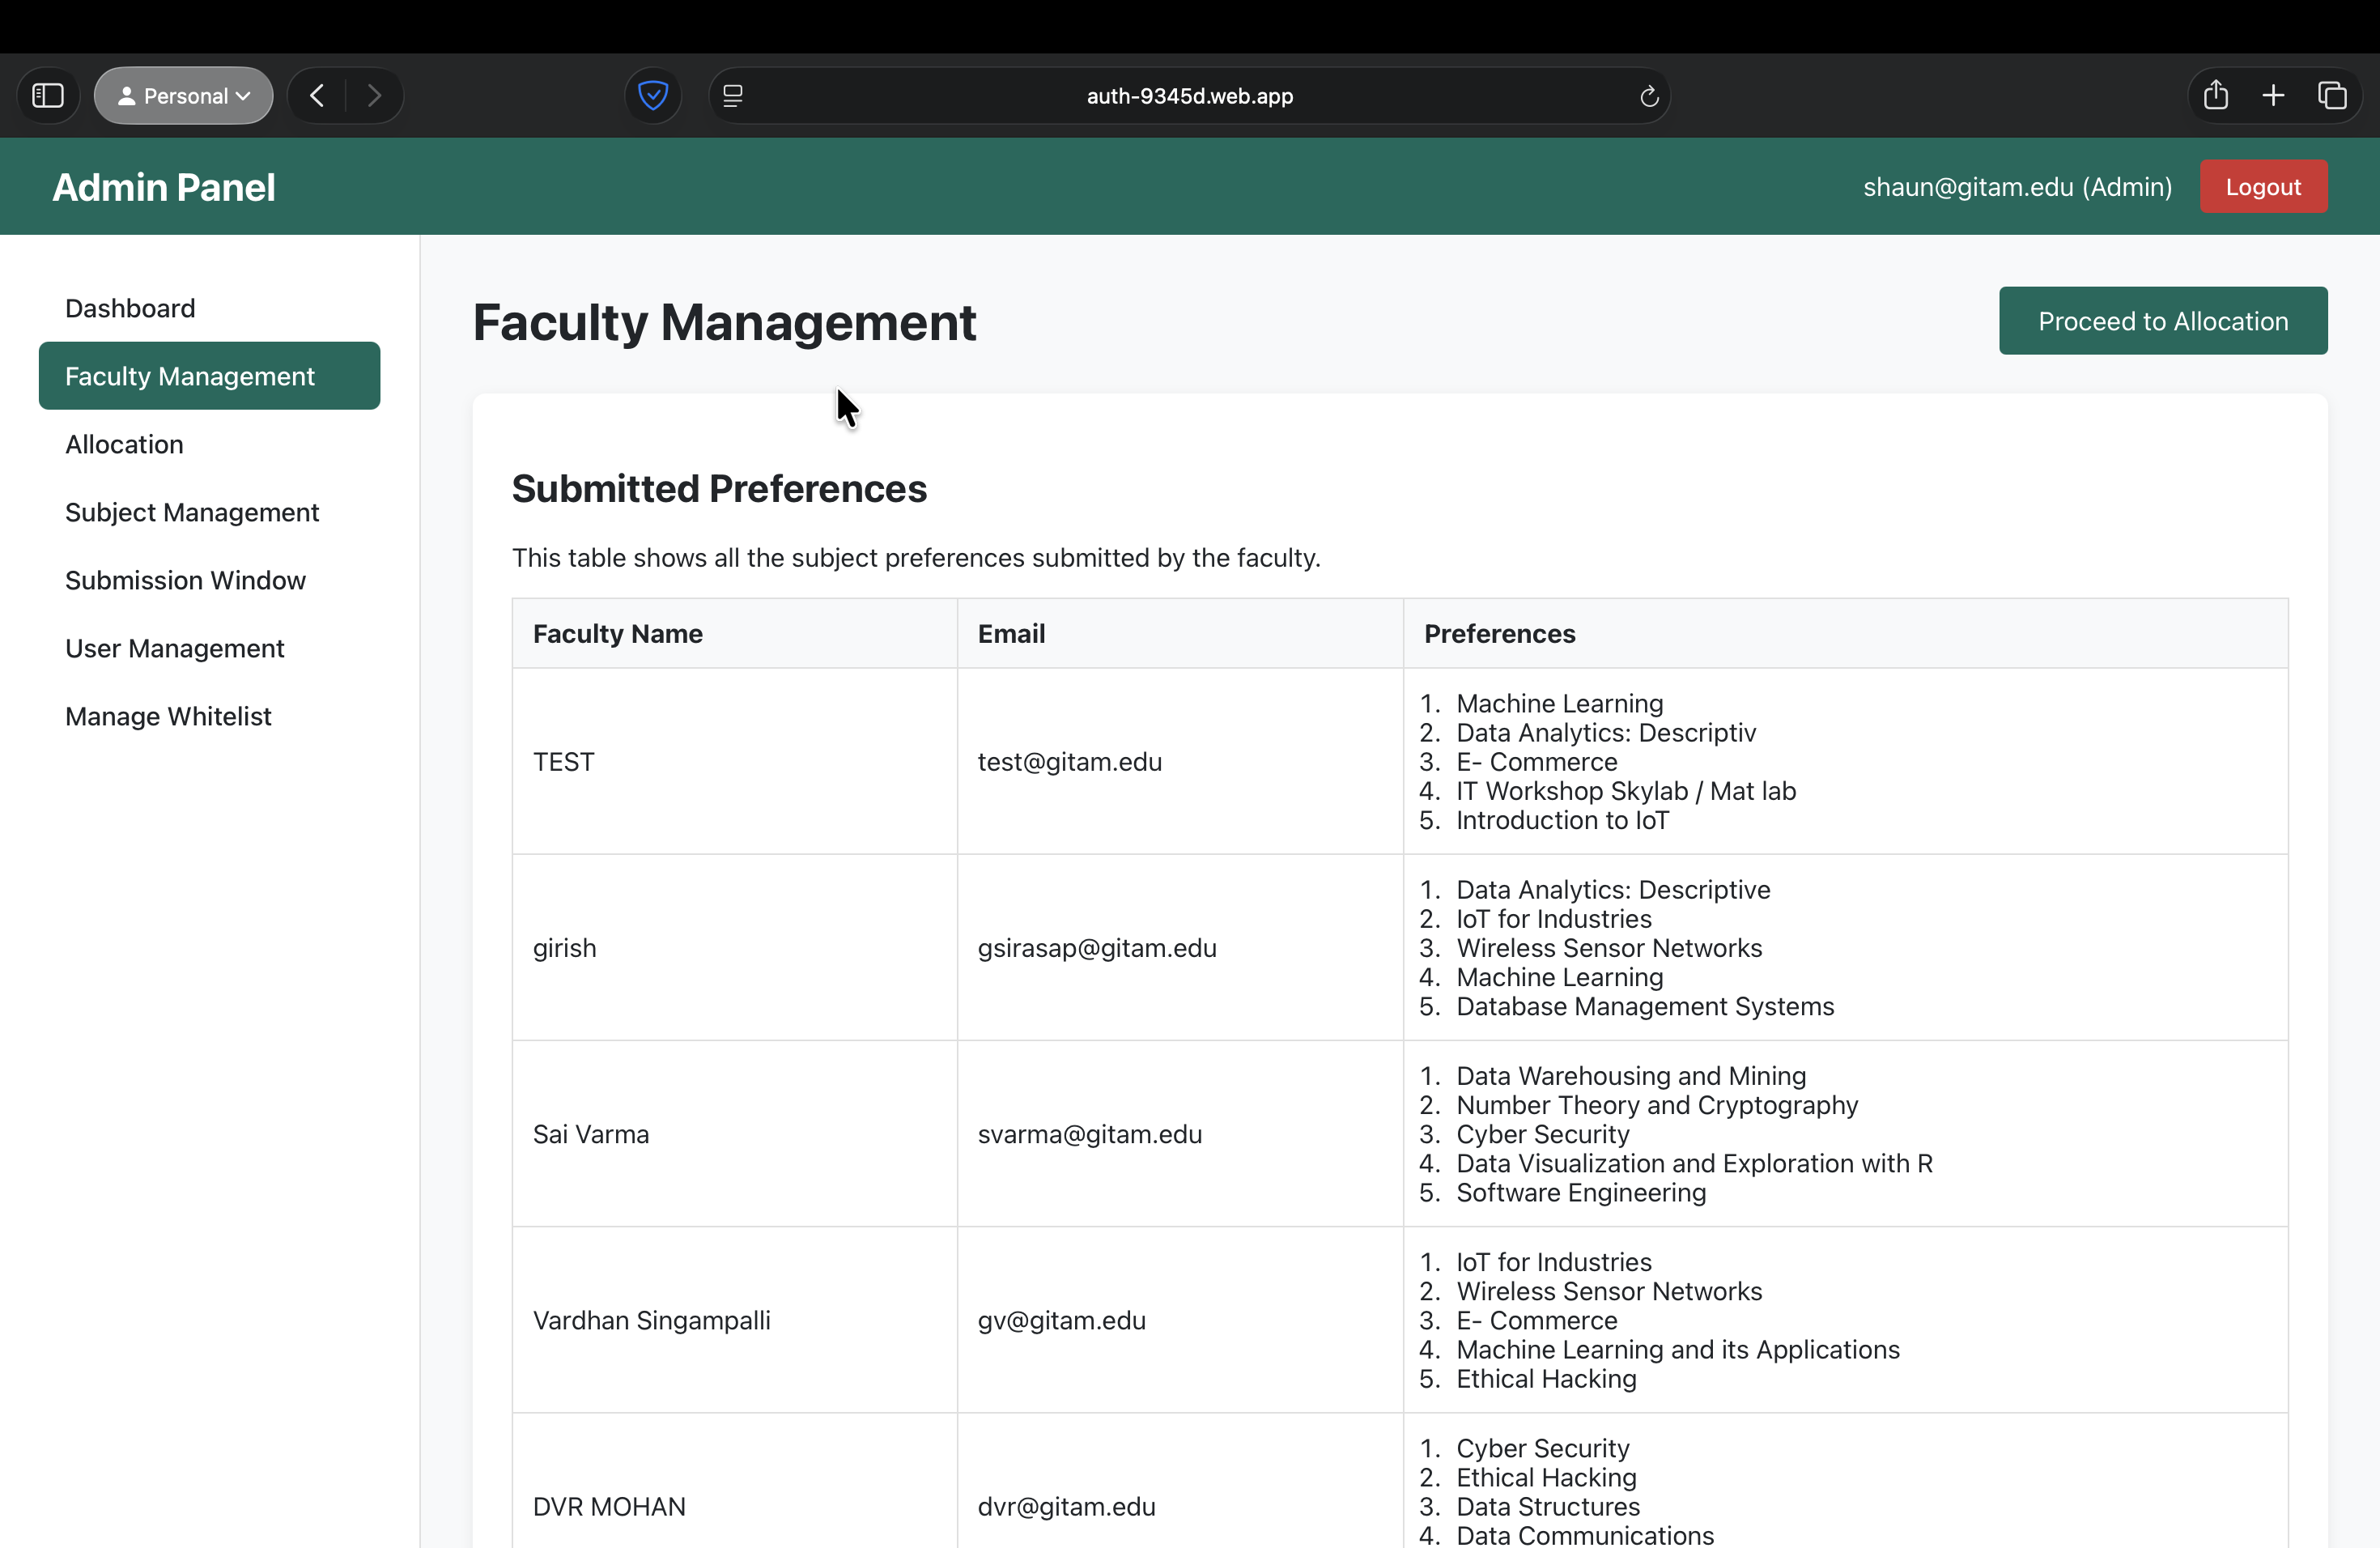Image resolution: width=2380 pixels, height=1548 pixels.
Task: Open Manage Whitelist page
Action: [168, 716]
